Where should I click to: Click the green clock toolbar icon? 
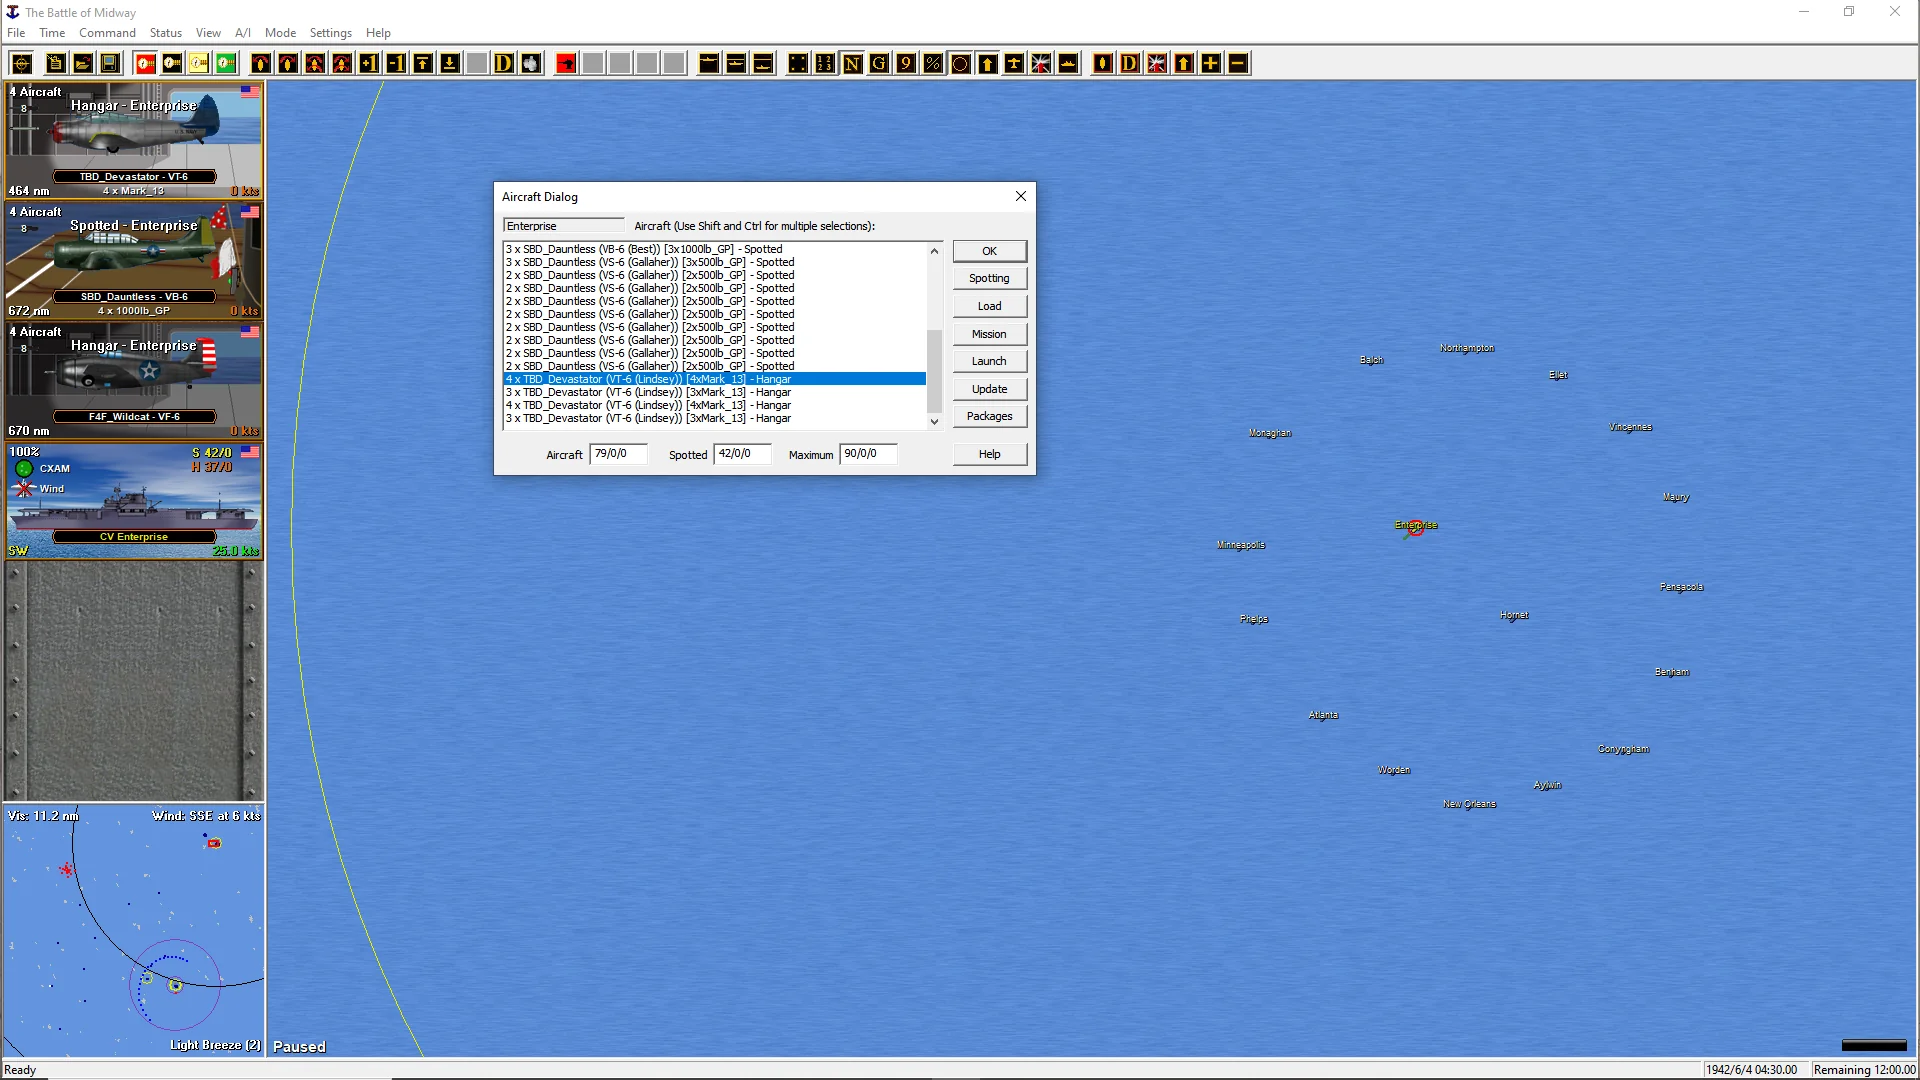point(226,64)
